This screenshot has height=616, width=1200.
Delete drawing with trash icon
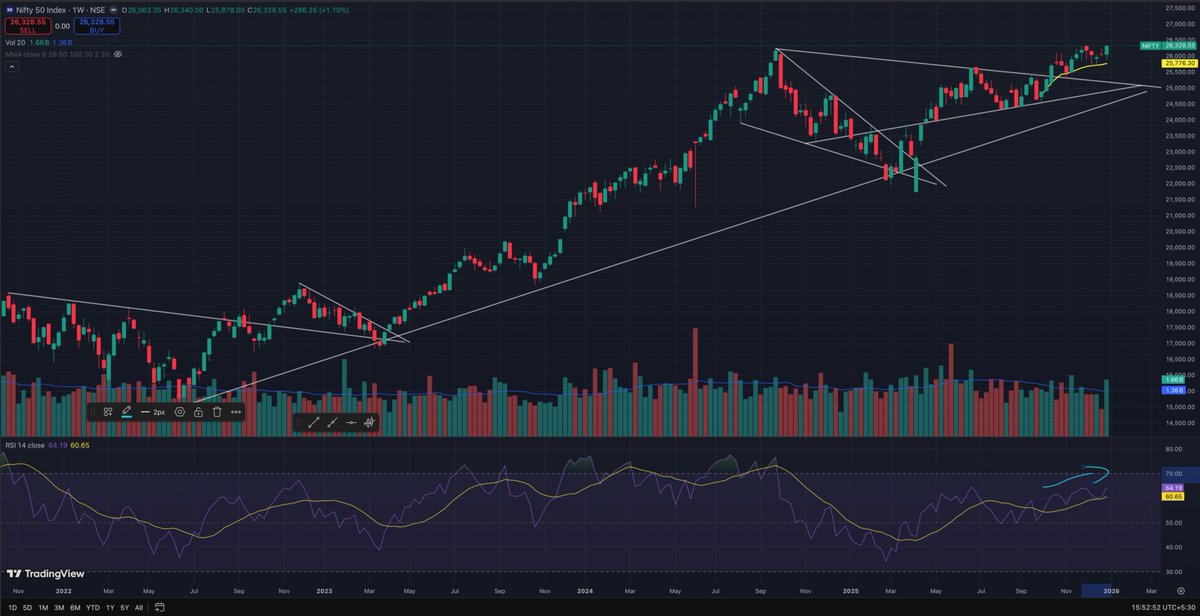[217, 412]
